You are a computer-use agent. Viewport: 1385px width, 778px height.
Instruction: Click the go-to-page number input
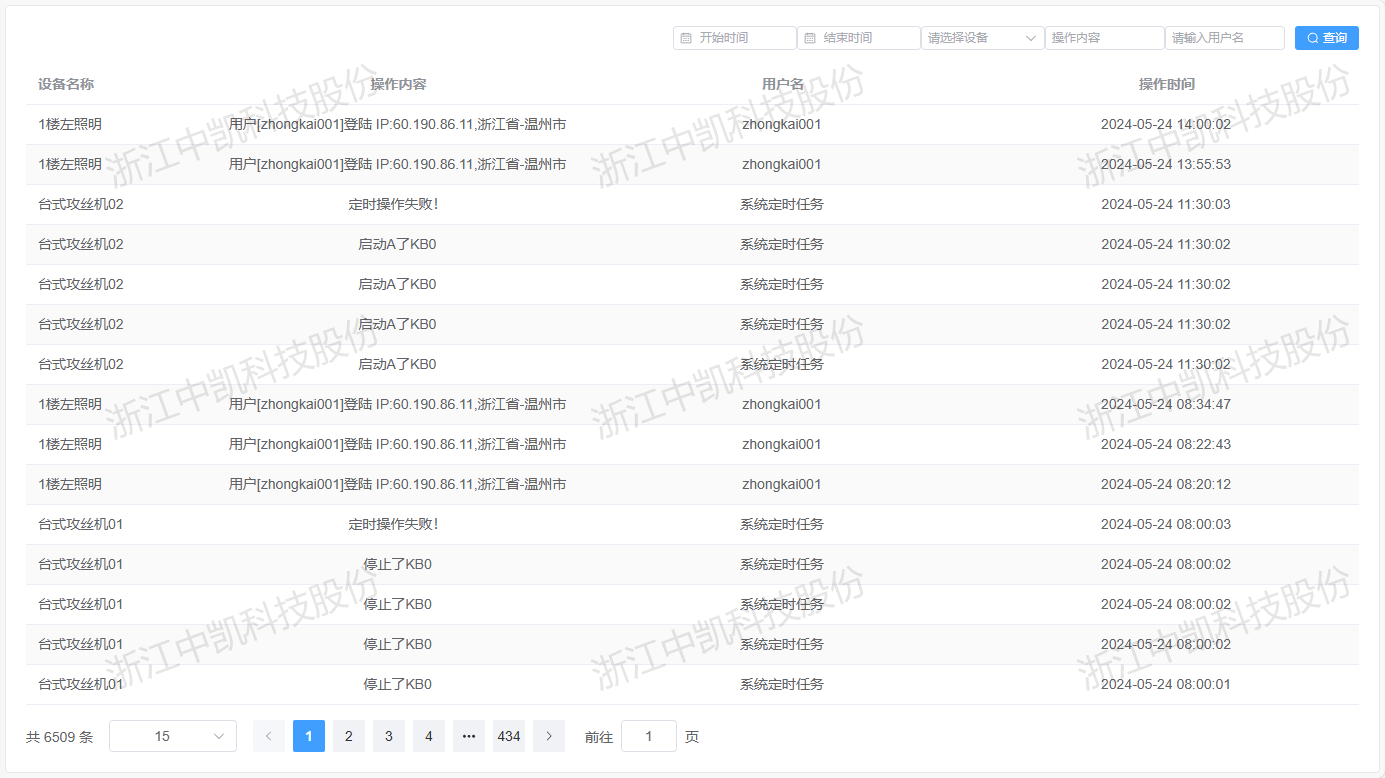click(x=648, y=736)
